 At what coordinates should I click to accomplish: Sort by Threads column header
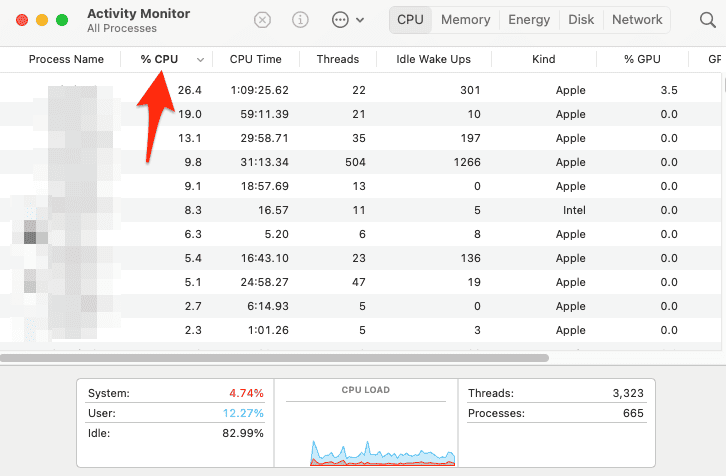point(338,60)
